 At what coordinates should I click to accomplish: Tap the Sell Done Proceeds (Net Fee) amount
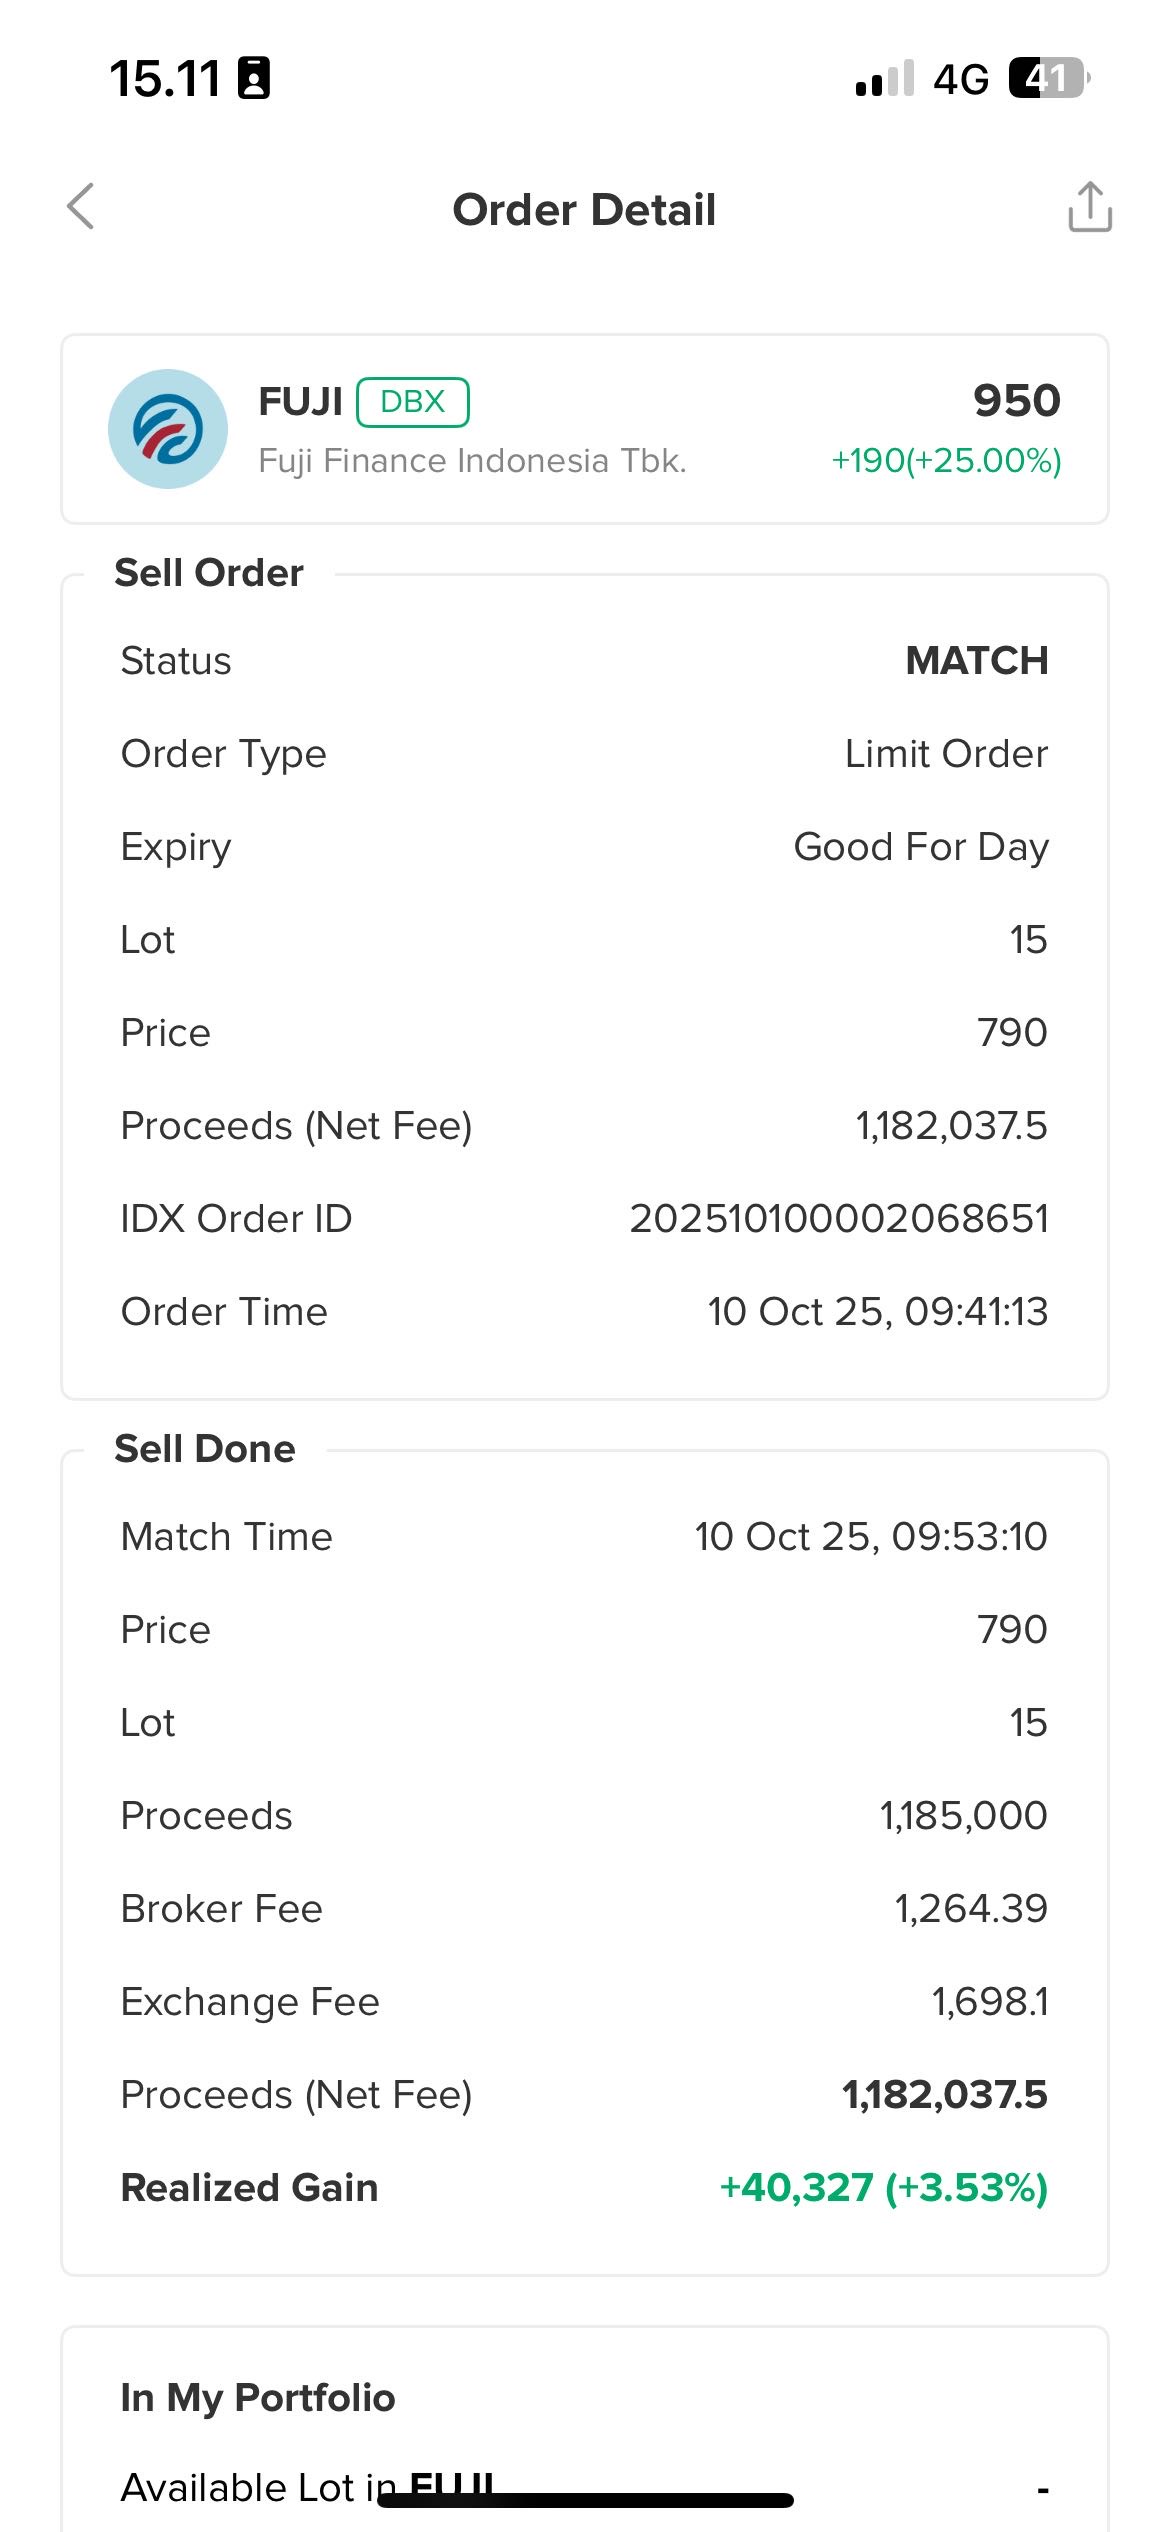click(944, 2095)
